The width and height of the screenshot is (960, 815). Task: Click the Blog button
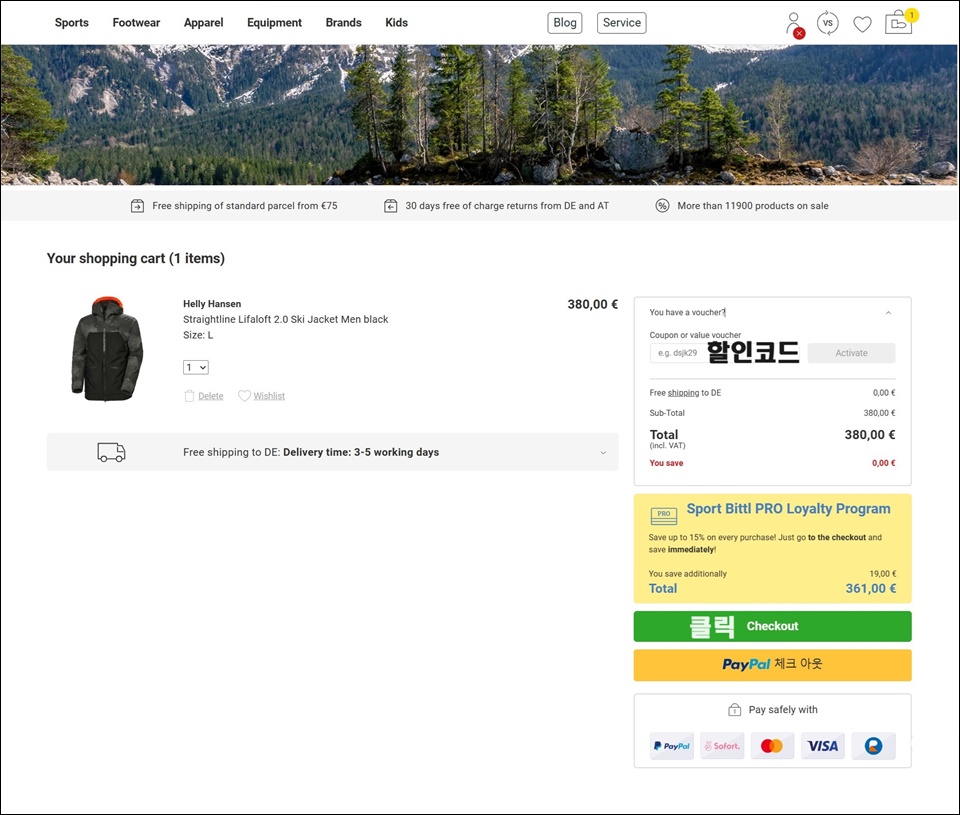coord(564,23)
